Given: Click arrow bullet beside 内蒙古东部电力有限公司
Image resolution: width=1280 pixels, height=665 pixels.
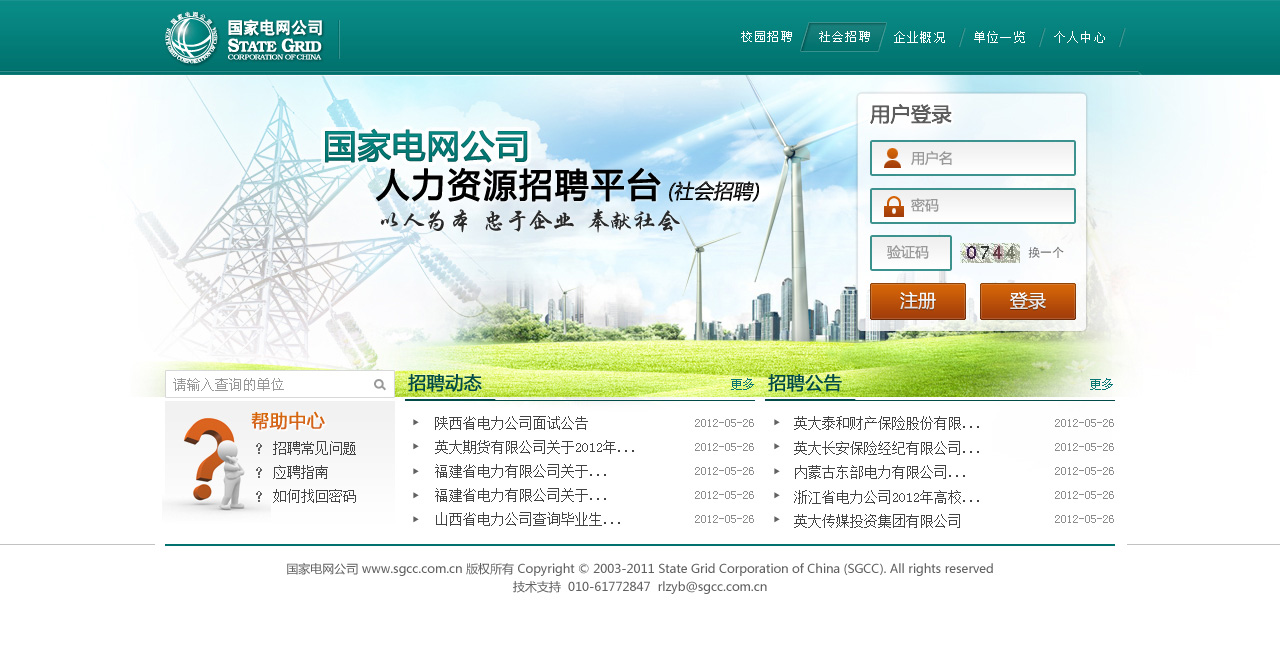Looking at the screenshot, I should click(777, 470).
